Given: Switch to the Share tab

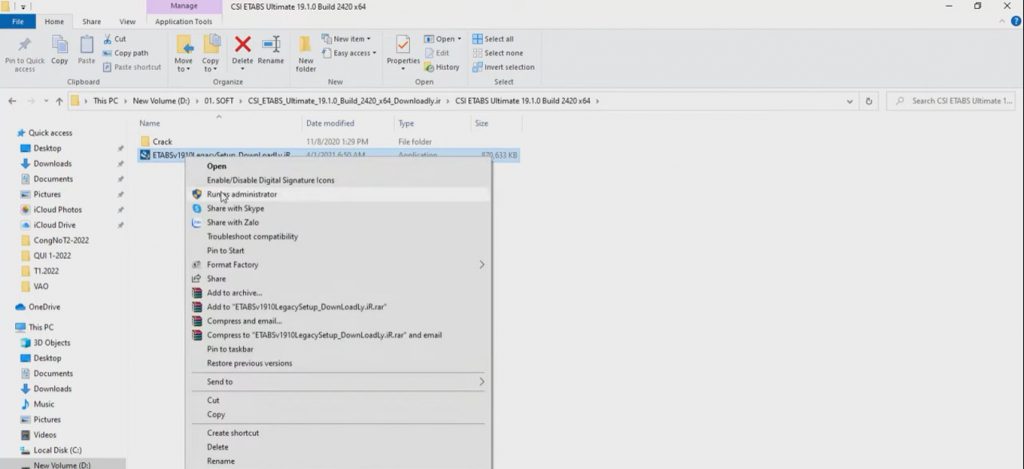Looking at the screenshot, I should (91, 22).
